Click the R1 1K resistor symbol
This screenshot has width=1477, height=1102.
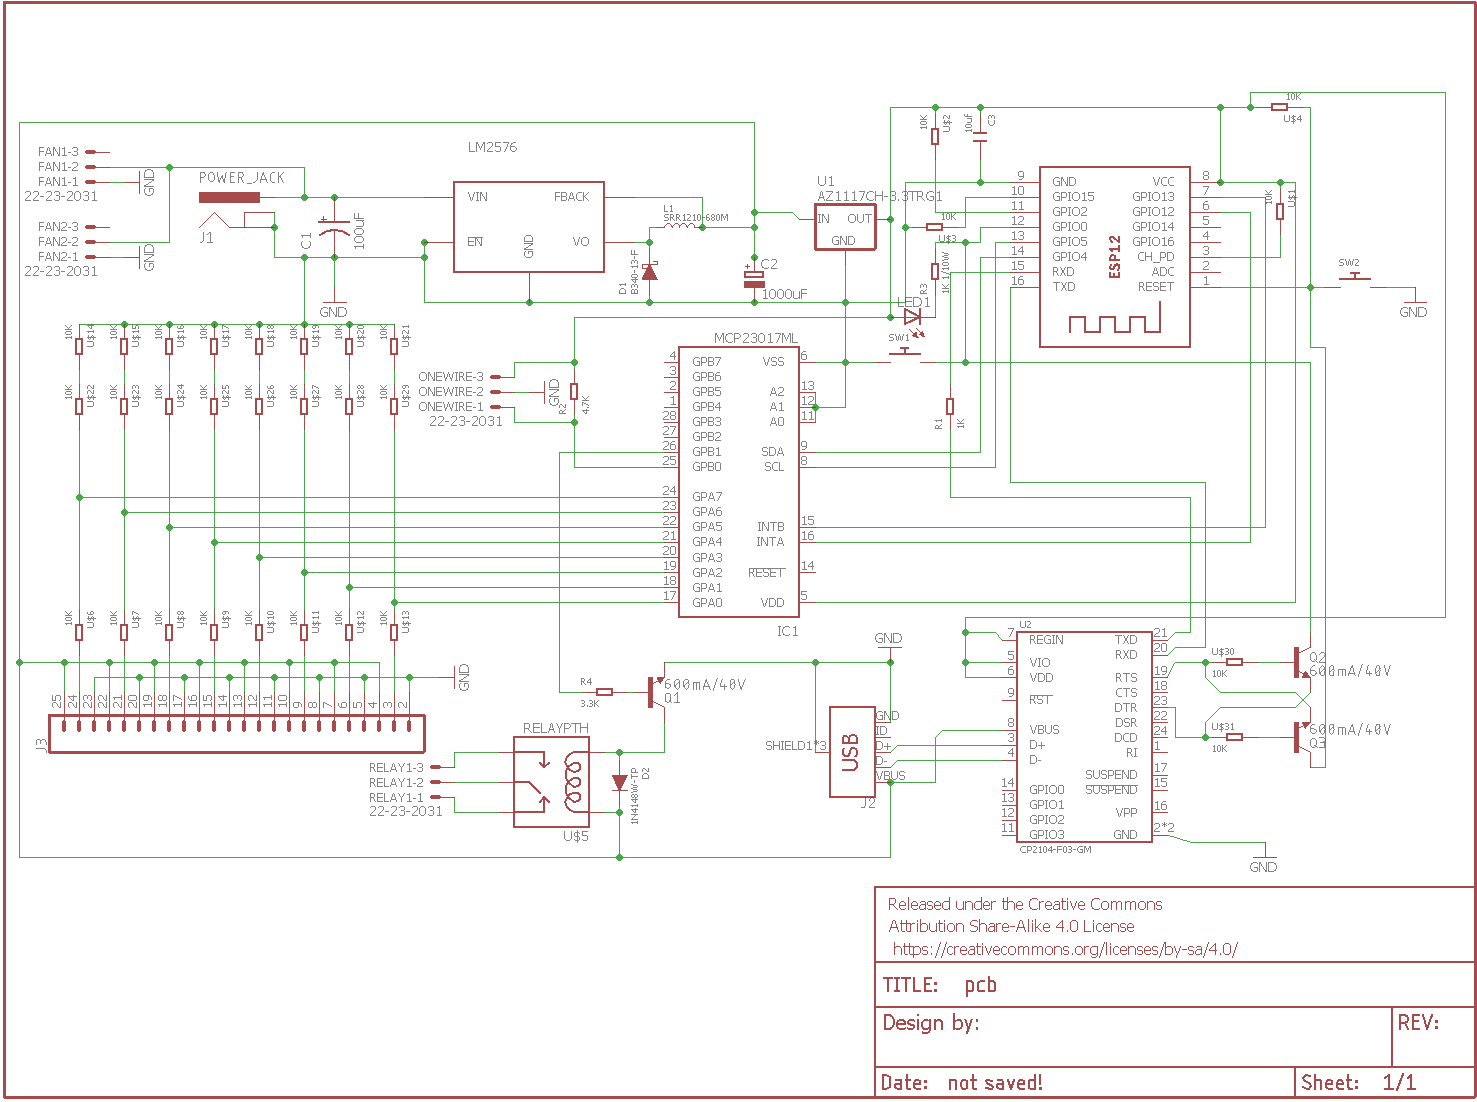950,406
